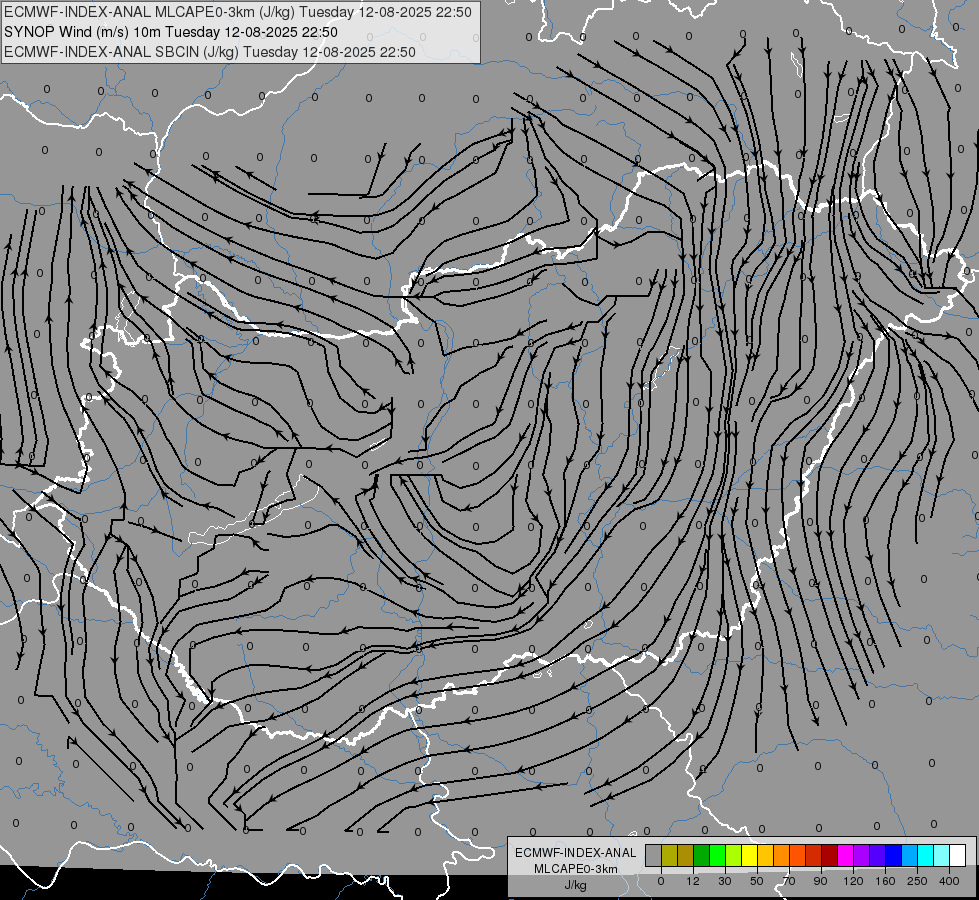Click legend tick value 400

pyautogui.click(x=949, y=881)
